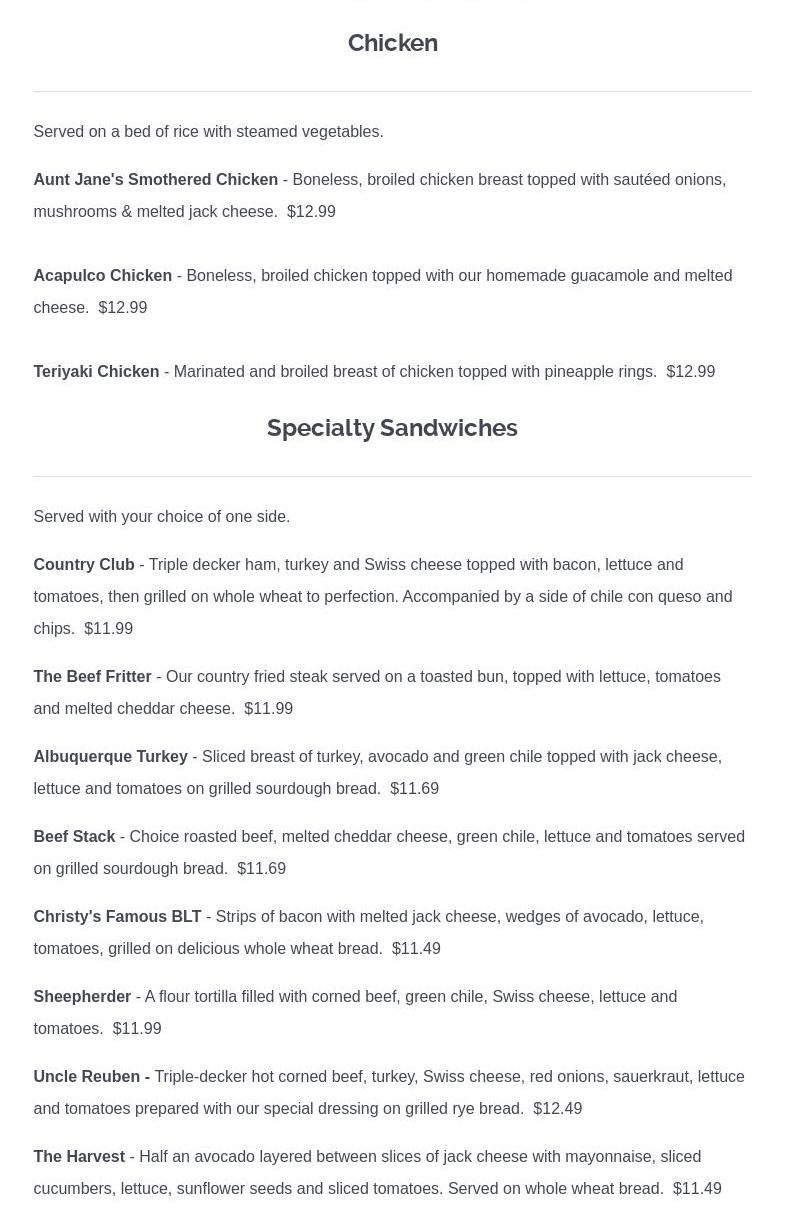Click The Beef Fritter item name
The width and height of the screenshot is (785, 1226).
[x=92, y=677]
